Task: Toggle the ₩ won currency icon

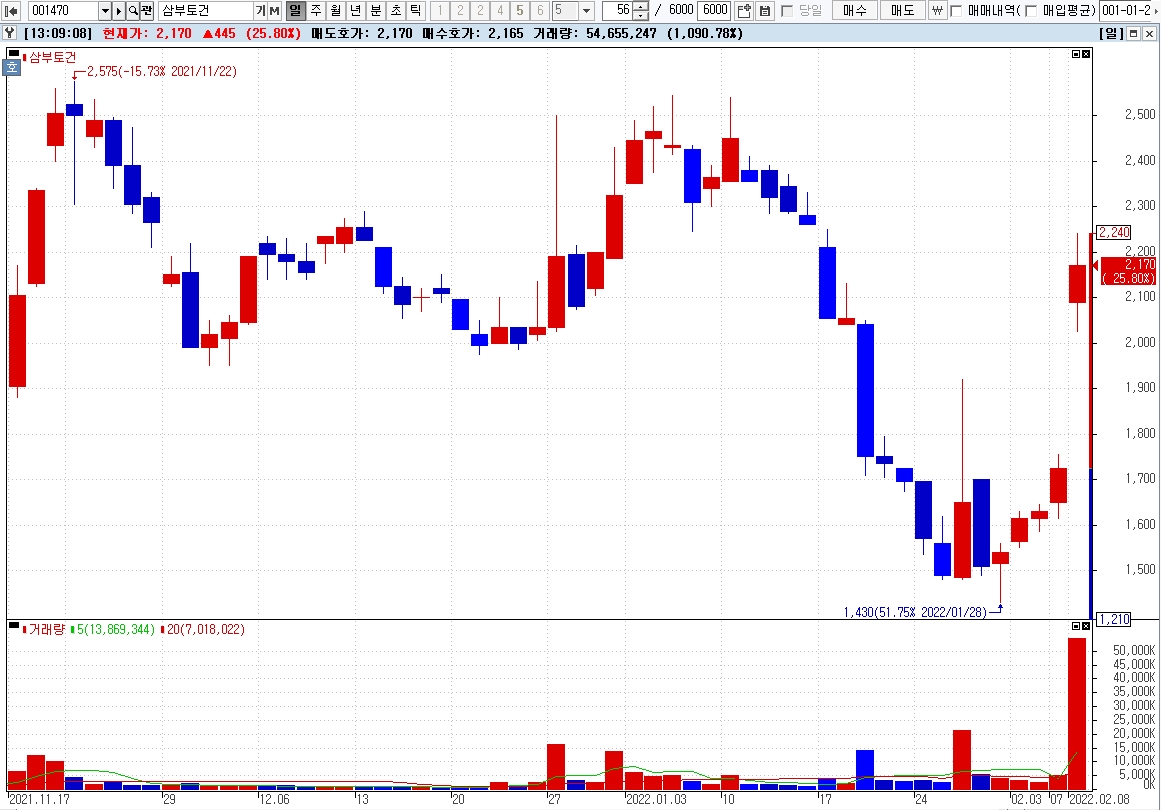Action: [937, 10]
